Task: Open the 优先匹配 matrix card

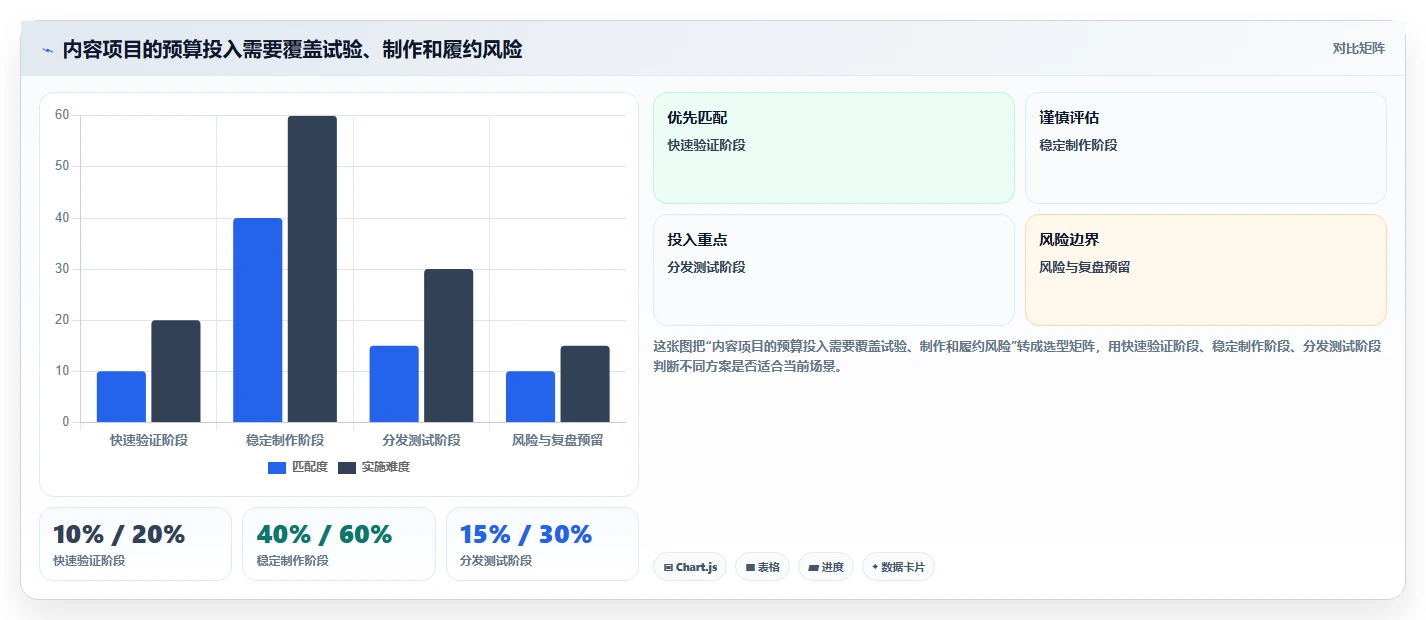Action: [834, 148]
